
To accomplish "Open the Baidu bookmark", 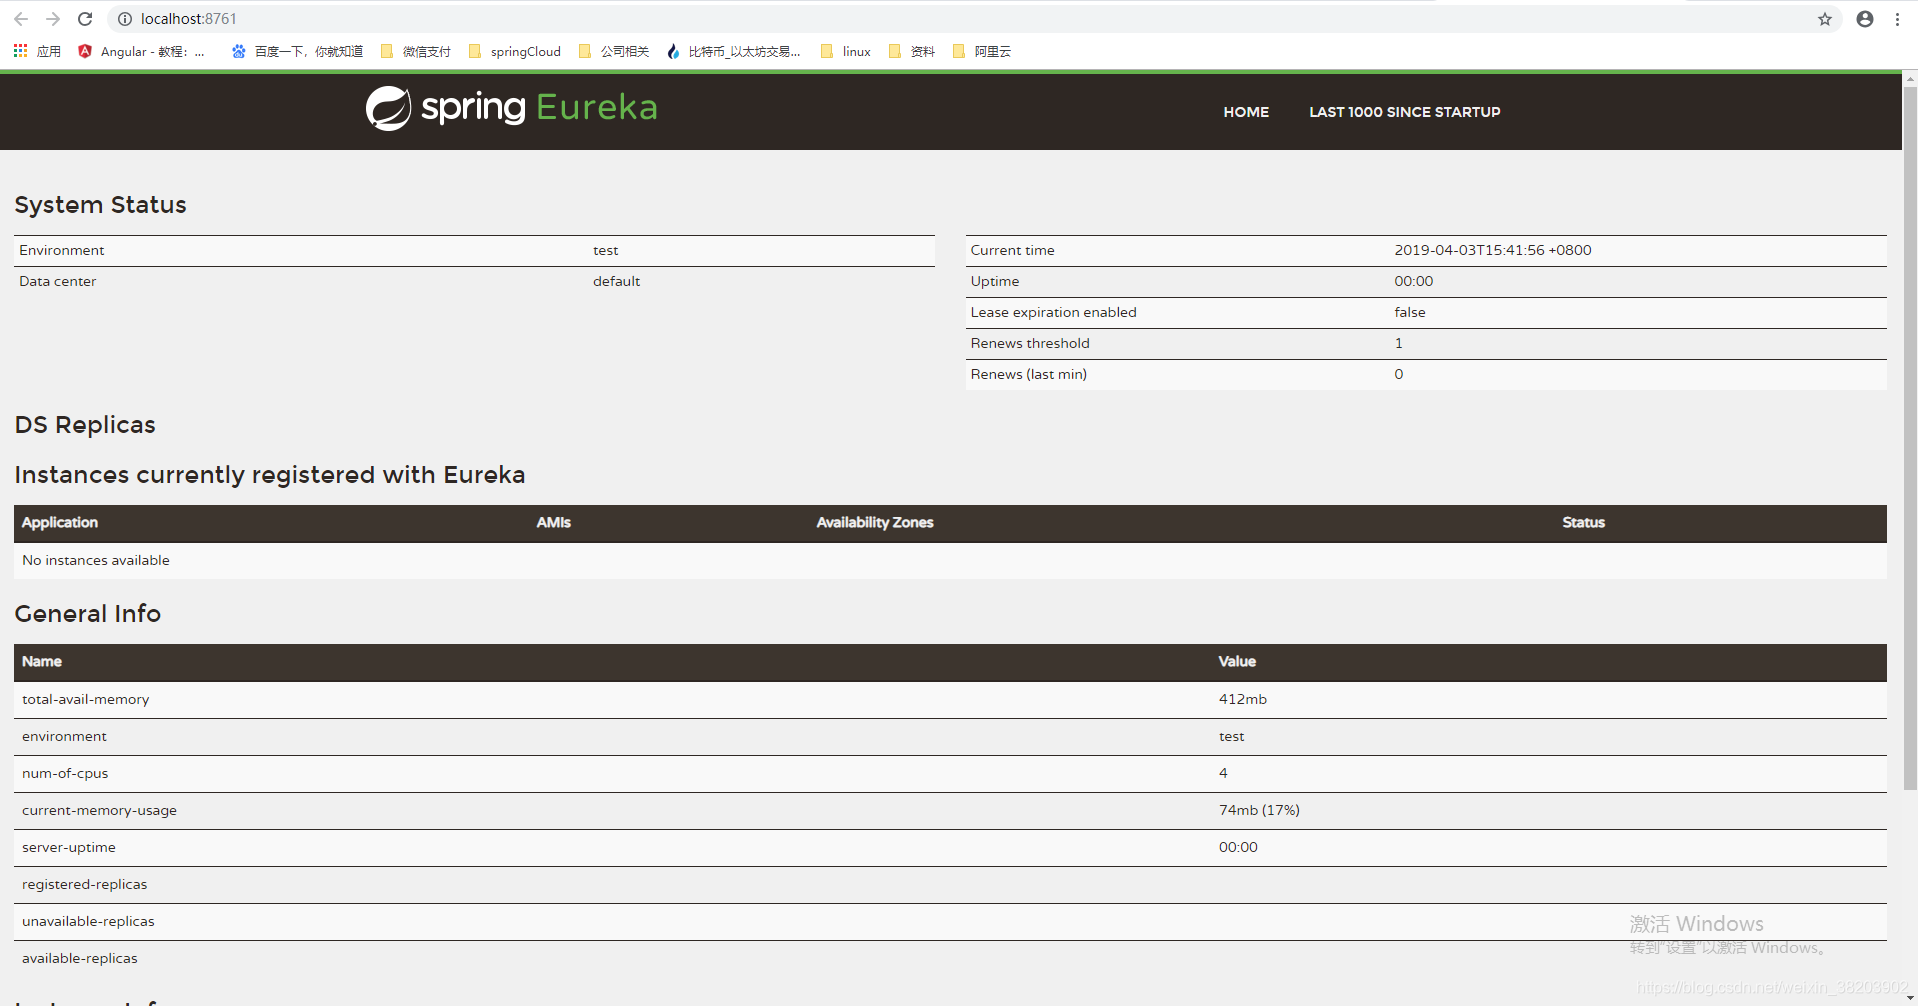I will 297,51.
